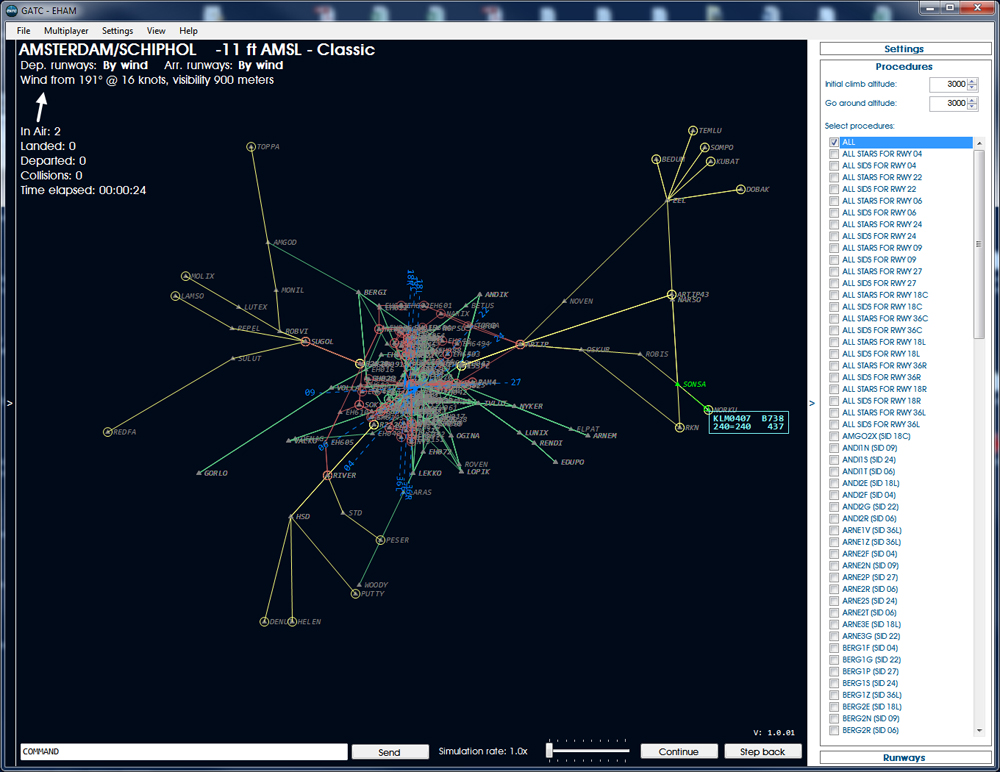The width and height of the screenshot is (1000, 772).
Task: Collapse the Procedures panel header
Action: [904, 66]
